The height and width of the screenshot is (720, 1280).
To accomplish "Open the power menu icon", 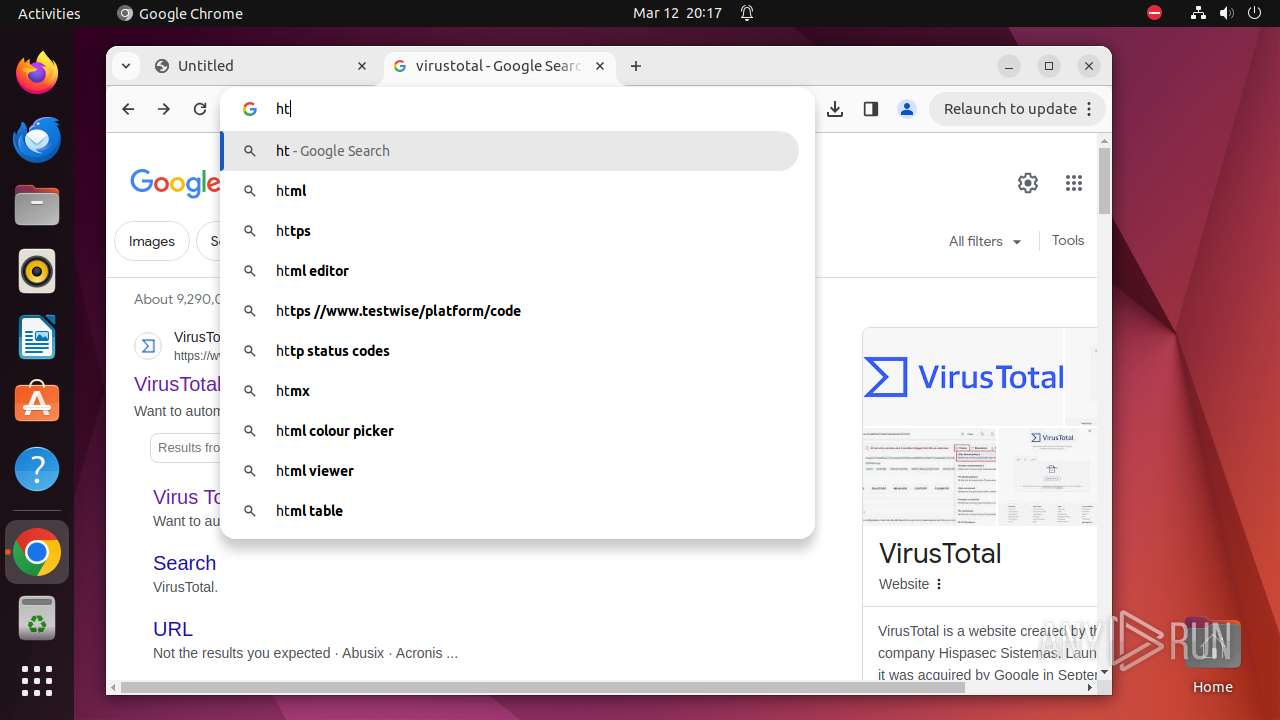I will point(1254,13).
